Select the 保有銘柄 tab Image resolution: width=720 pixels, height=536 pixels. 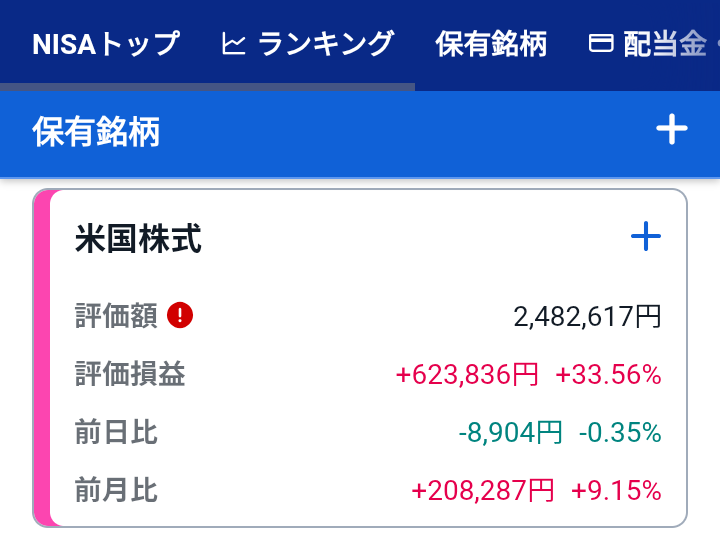[x=491, y=45]
